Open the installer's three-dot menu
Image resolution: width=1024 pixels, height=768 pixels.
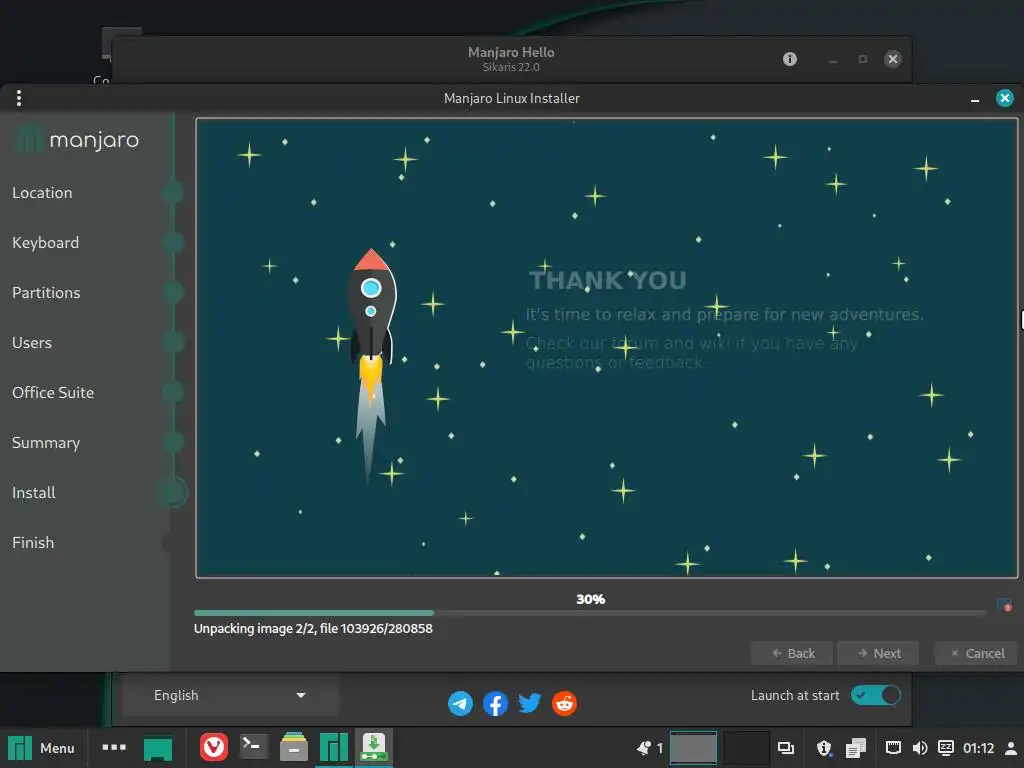pyautogui.click(x=19, y=99)
